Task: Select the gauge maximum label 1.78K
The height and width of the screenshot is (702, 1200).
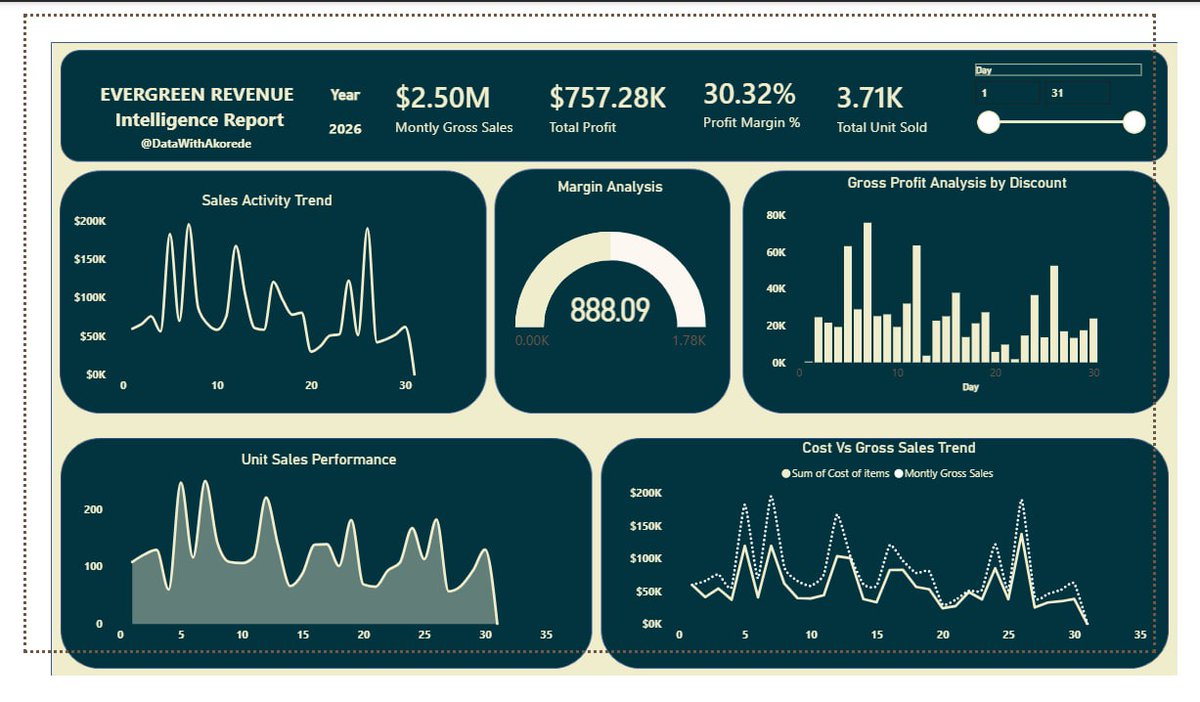Action: [x=689, y=340]
